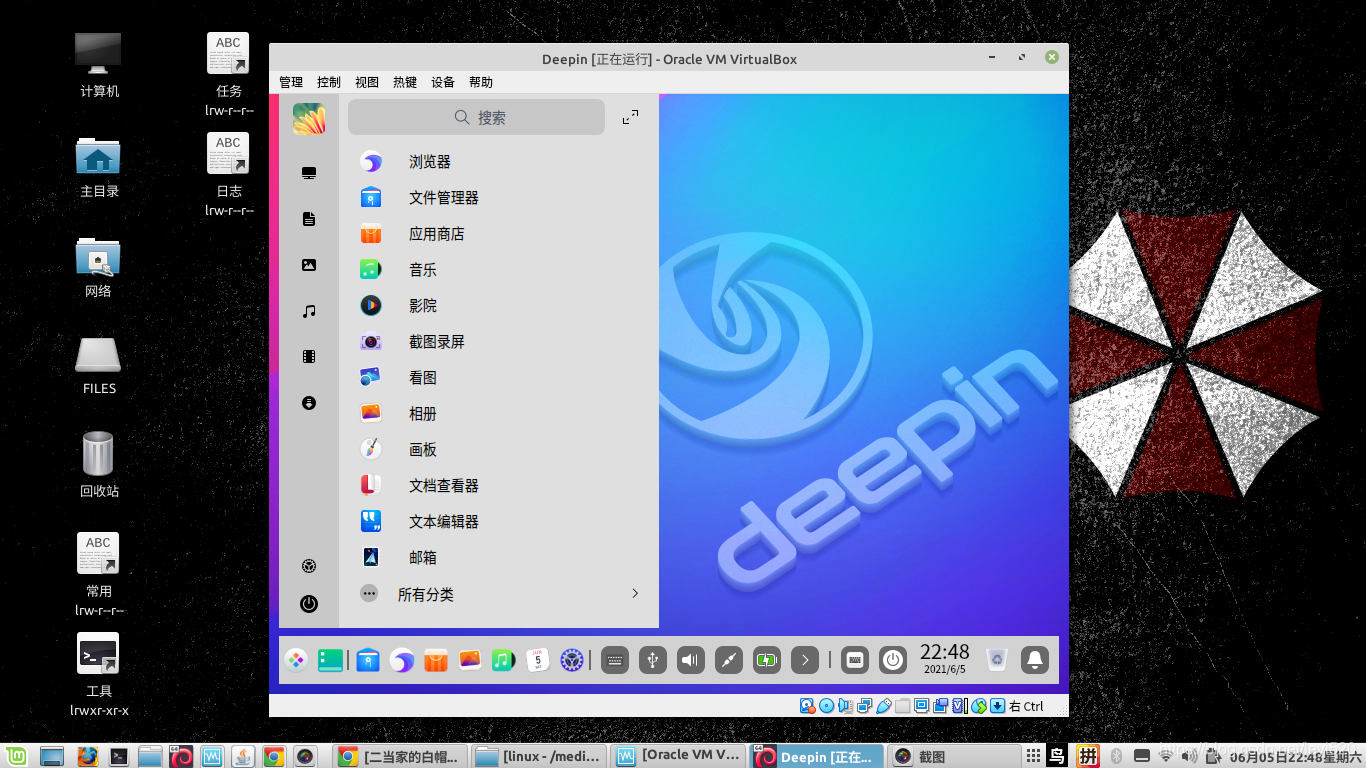Open 浏览器 (Browser) from the launcher list
1366x768 pixels.
[x=499, y=162]
